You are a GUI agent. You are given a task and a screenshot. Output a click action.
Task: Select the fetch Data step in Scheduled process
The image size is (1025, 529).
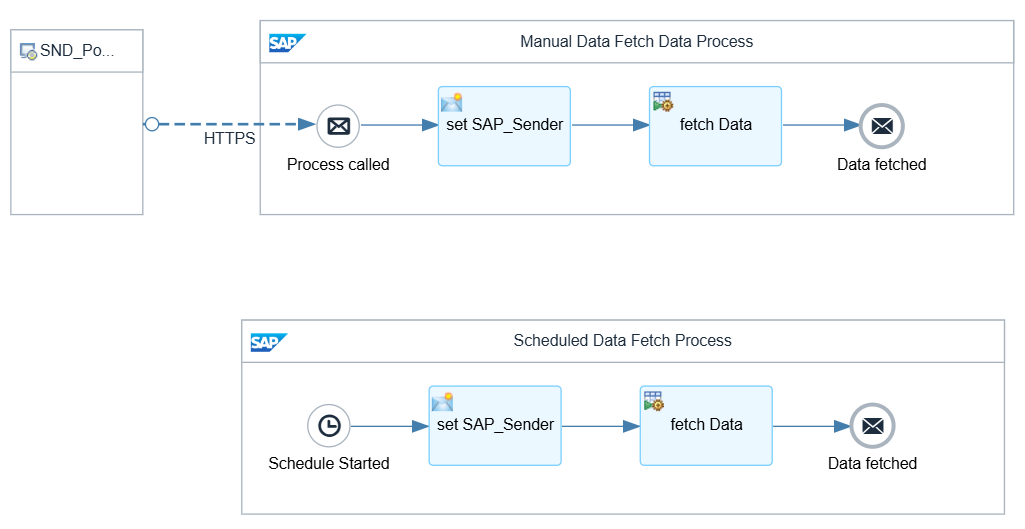706,435
